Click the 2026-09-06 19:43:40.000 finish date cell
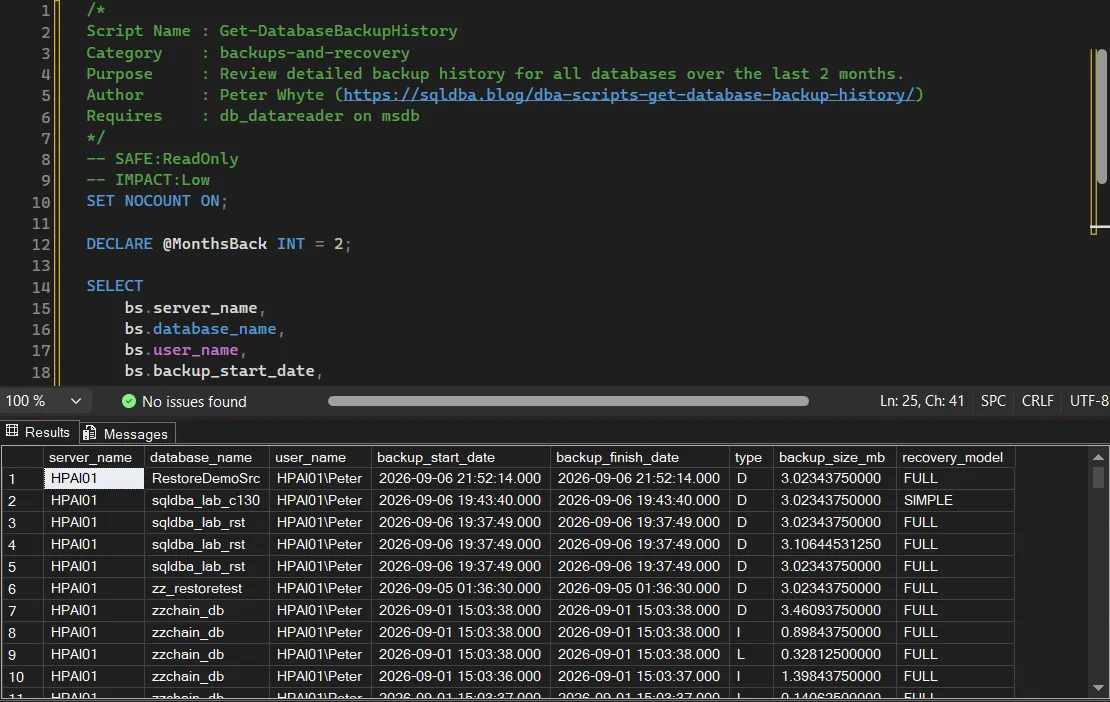The height and width of the screenshot is (702, 1110). [640, 500]
